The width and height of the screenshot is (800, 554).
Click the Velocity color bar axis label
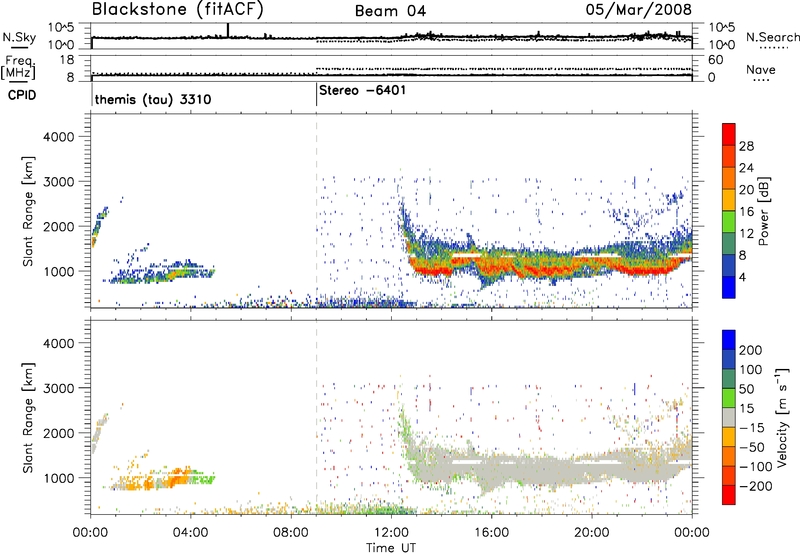point(781,417)
